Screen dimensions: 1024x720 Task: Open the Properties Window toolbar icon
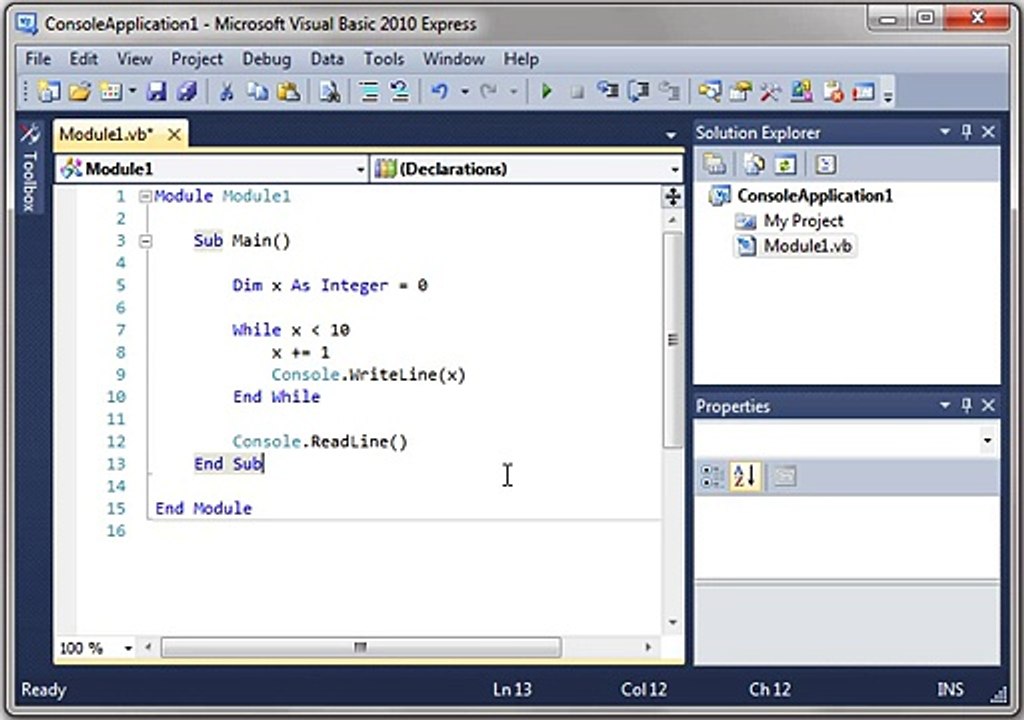click(741, 91)
